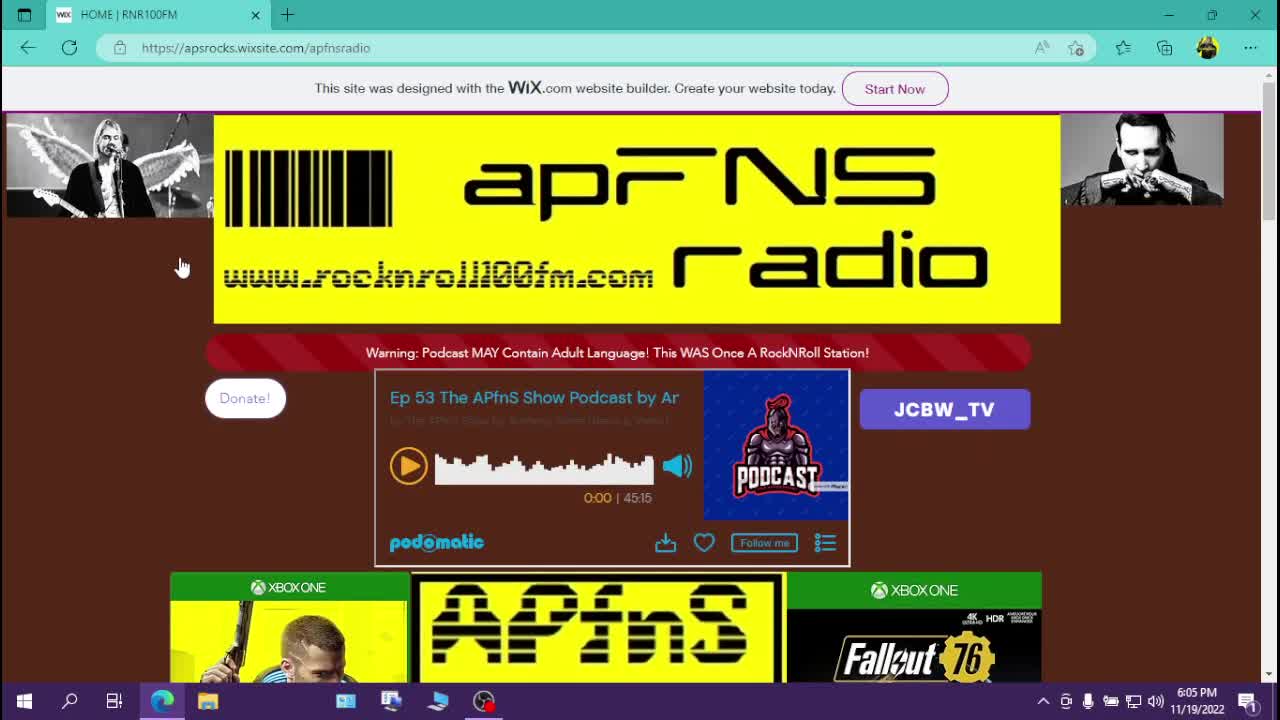Add this page to favorites
The height and width of the screenshot is (720, 1280).
tap(1076, 48)
